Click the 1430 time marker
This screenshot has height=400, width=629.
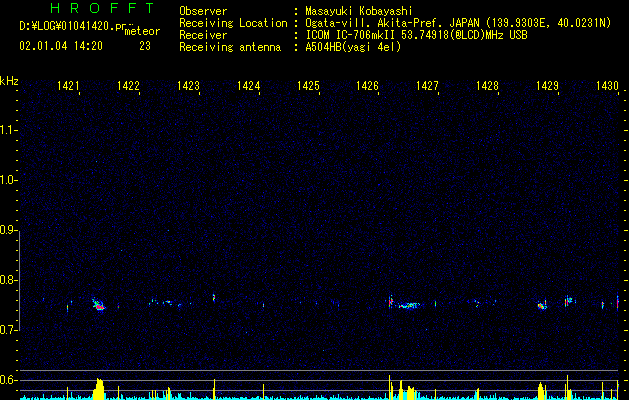607,86
